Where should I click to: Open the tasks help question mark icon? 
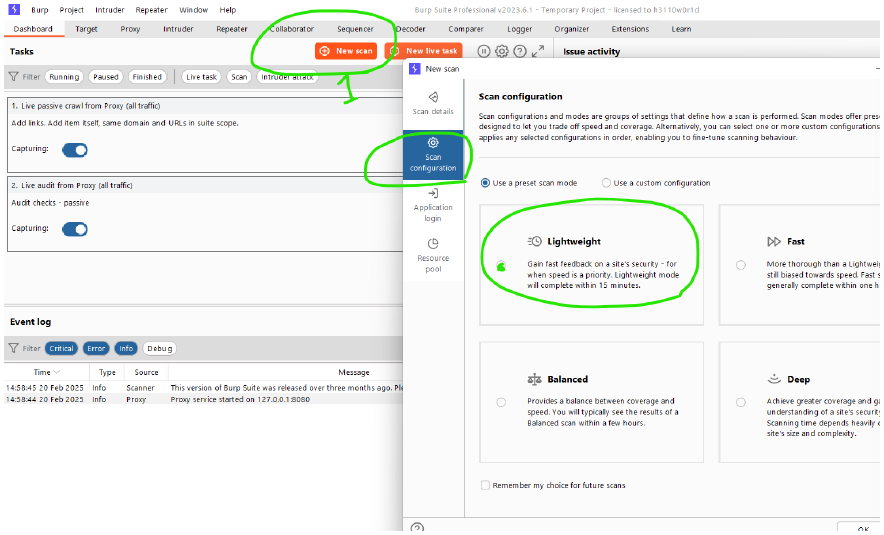click(x=520, y=51)
